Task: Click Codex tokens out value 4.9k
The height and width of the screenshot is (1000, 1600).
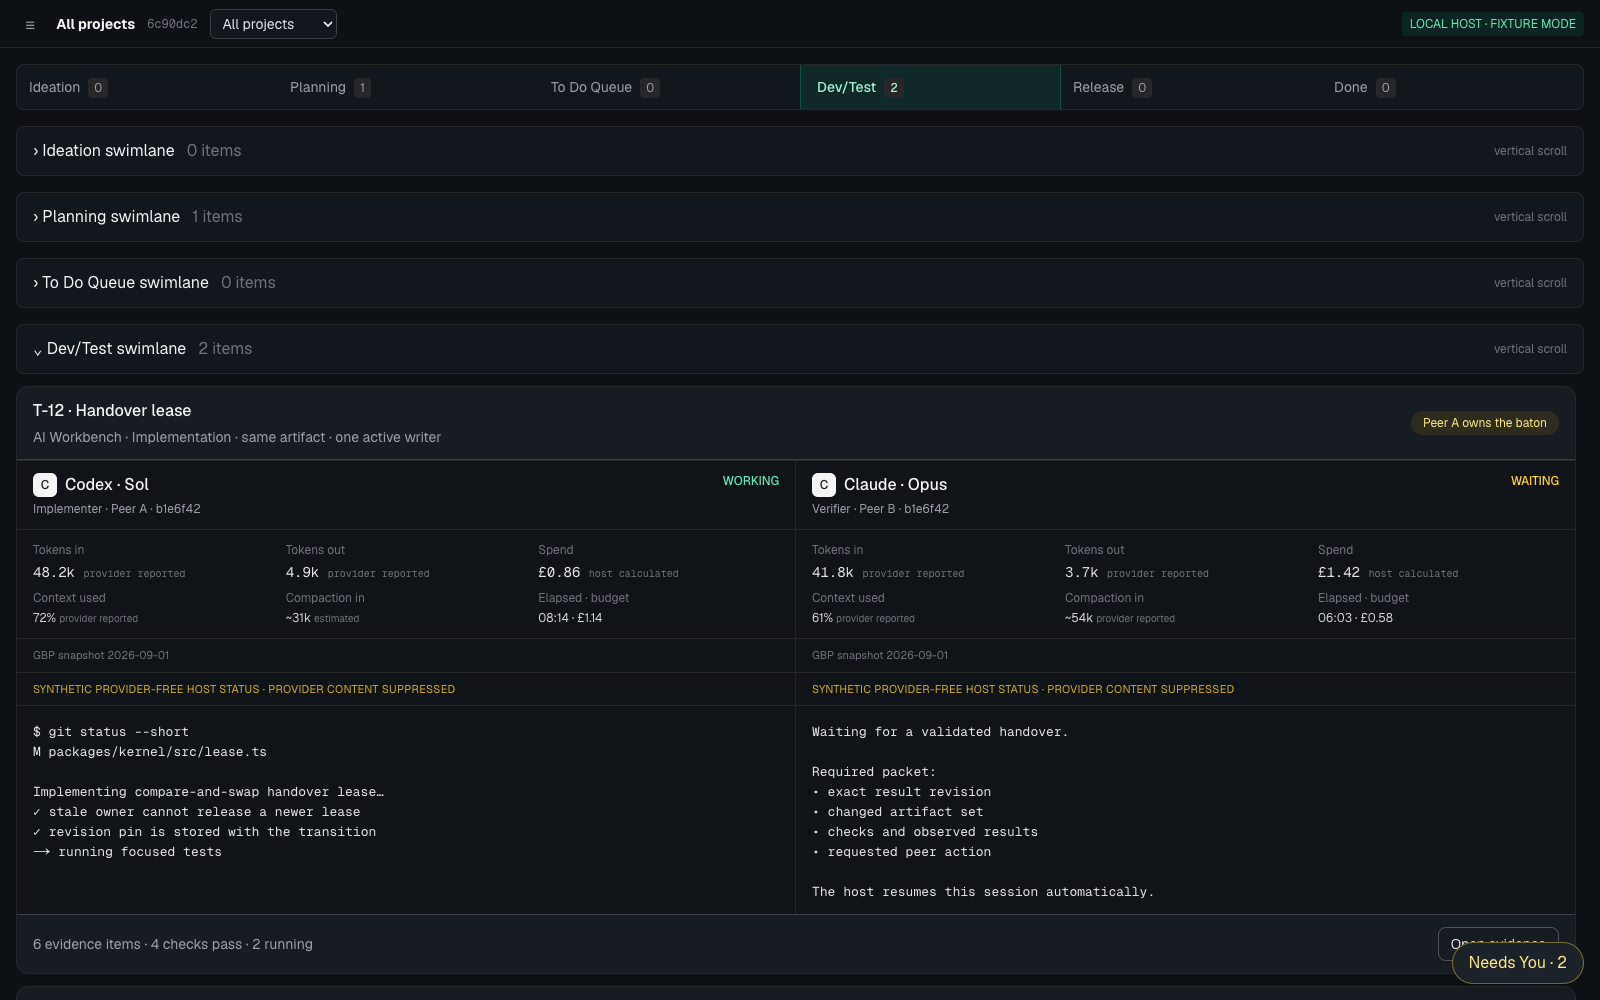Action: (302, 573)
